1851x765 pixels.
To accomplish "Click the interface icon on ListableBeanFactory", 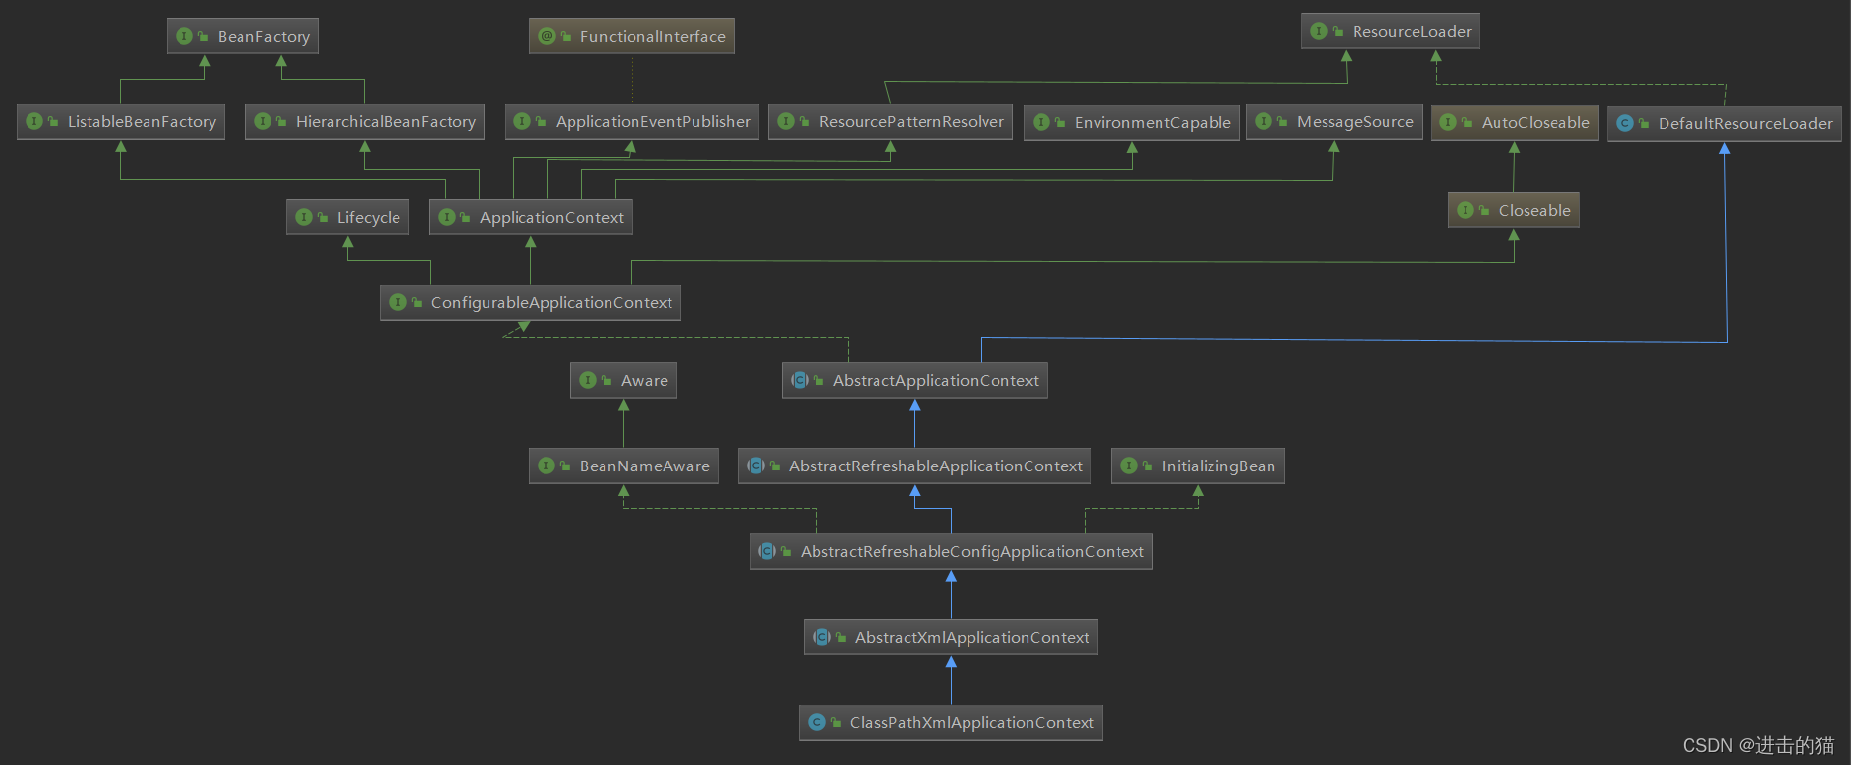I will click(x=34, y=121).
